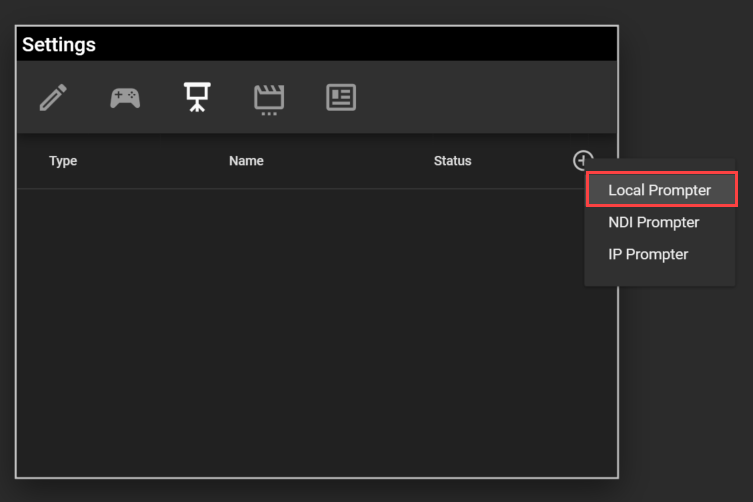753x502 pixels.
Task: Click the circular plus add-prompter icon
Action: tap(583, 160)
